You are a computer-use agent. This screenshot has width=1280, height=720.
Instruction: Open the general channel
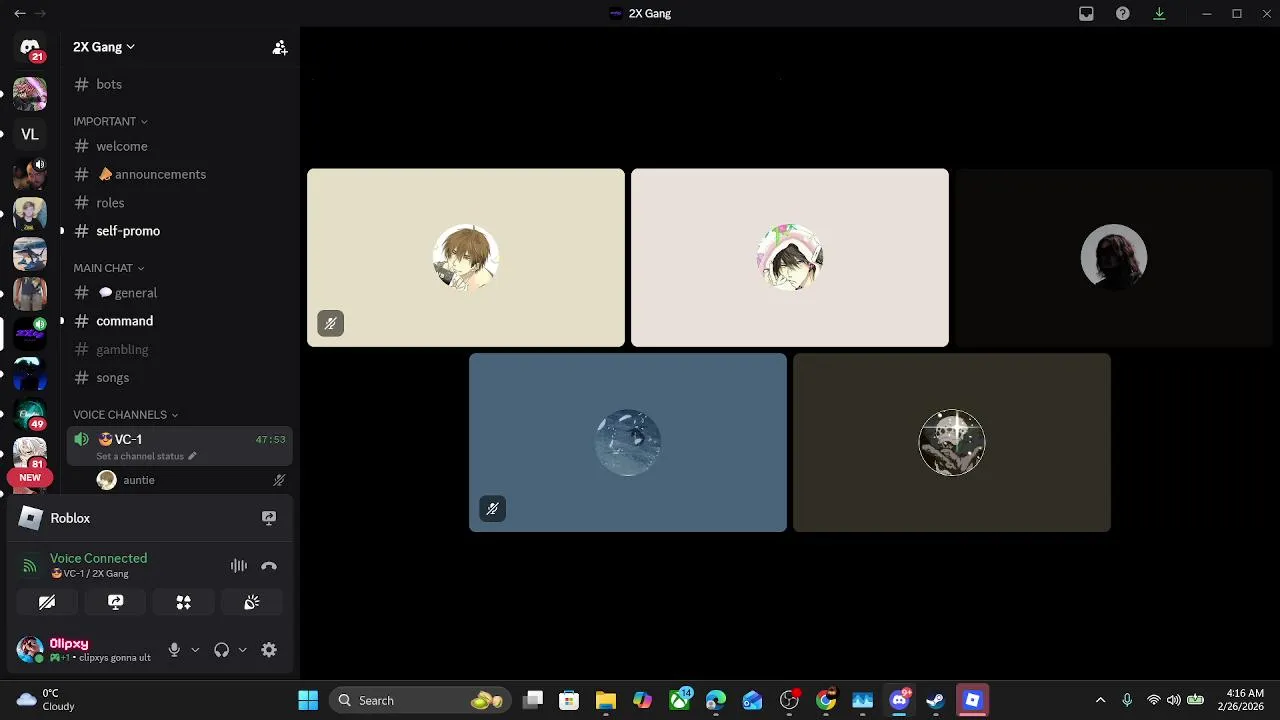tap(180, 293)
